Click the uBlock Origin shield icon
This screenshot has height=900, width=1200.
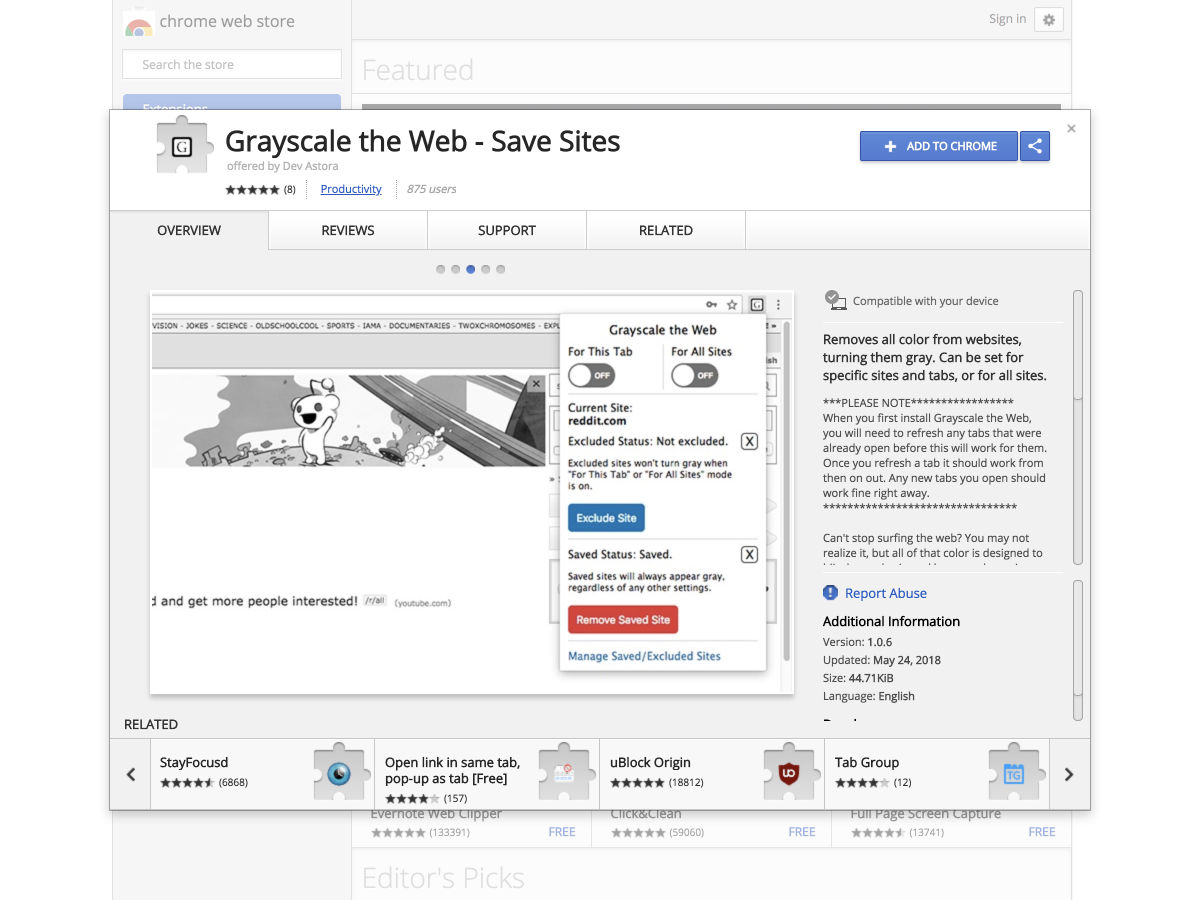tap(788, 772)
